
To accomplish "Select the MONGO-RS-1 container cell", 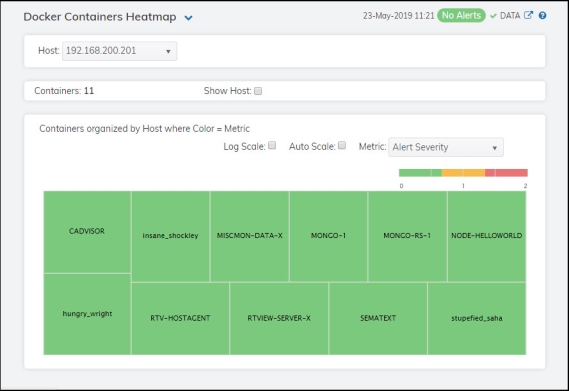I will point(407,236).
